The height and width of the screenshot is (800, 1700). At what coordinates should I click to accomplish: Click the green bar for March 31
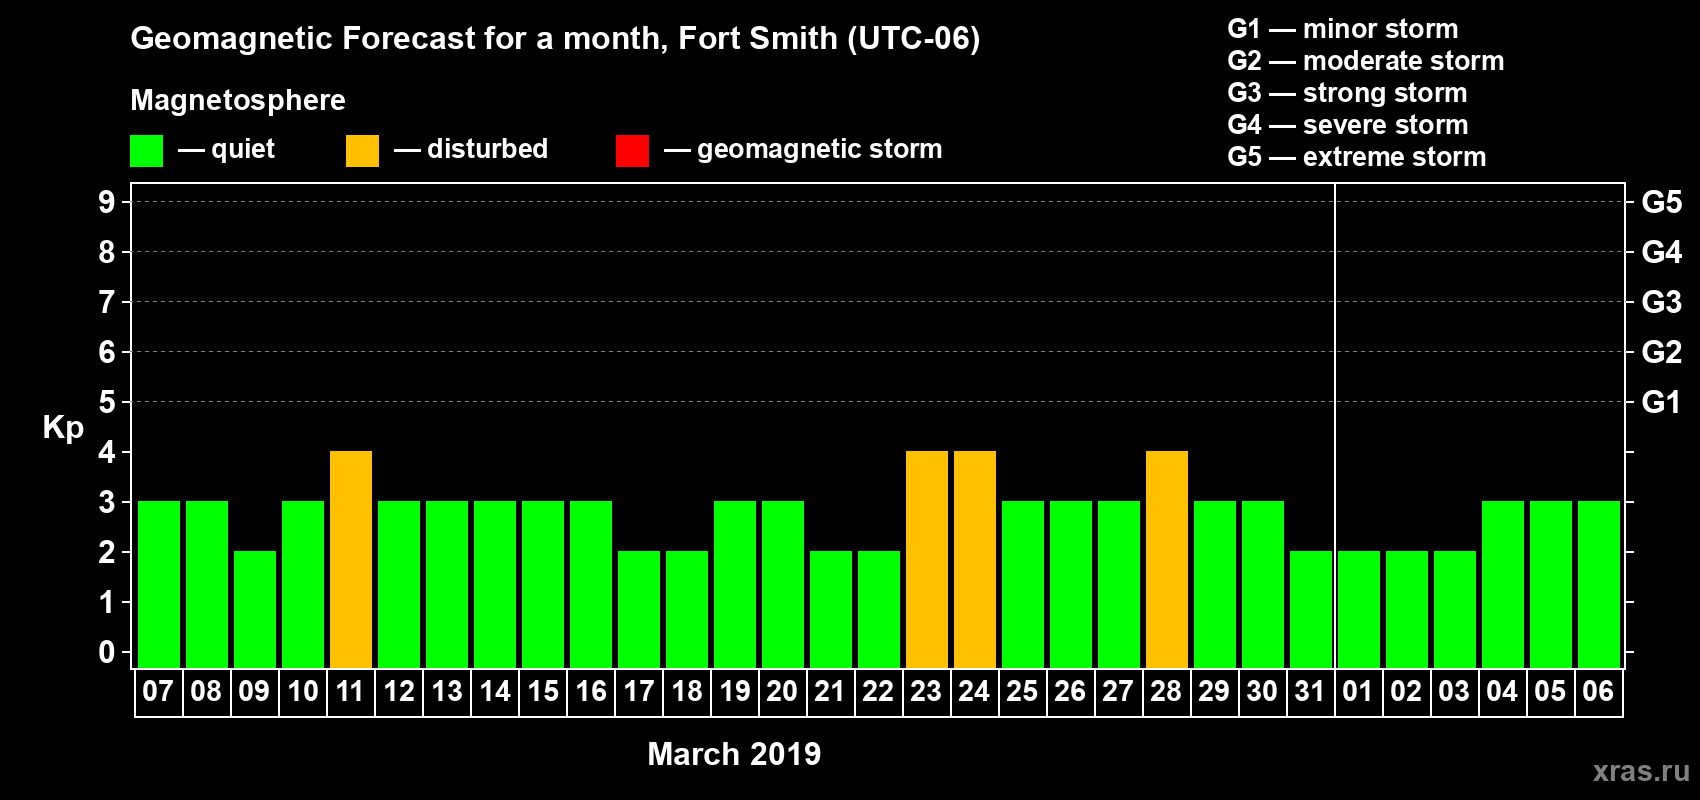pos(1311,609)
